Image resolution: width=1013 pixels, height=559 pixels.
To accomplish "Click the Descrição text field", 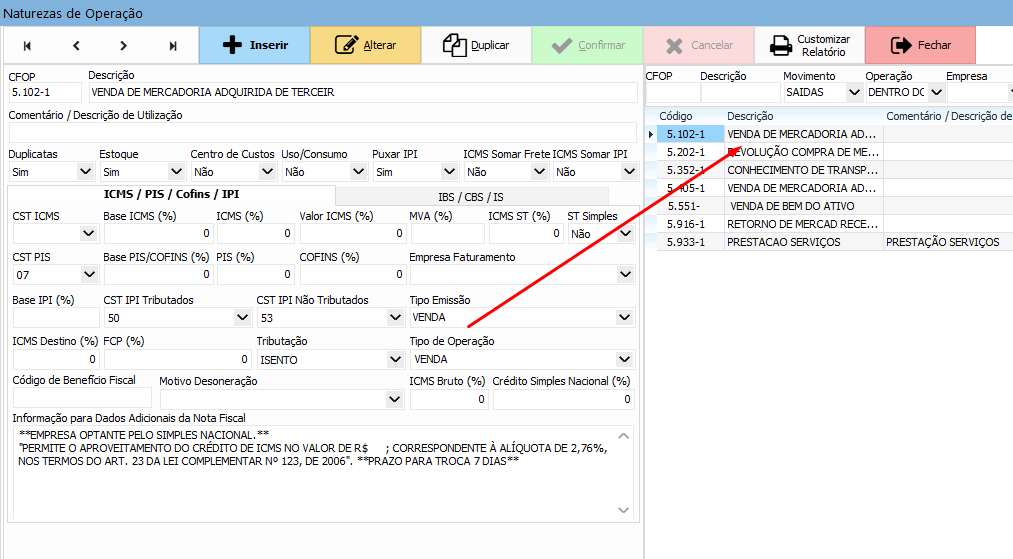I will tap(362, 92).
